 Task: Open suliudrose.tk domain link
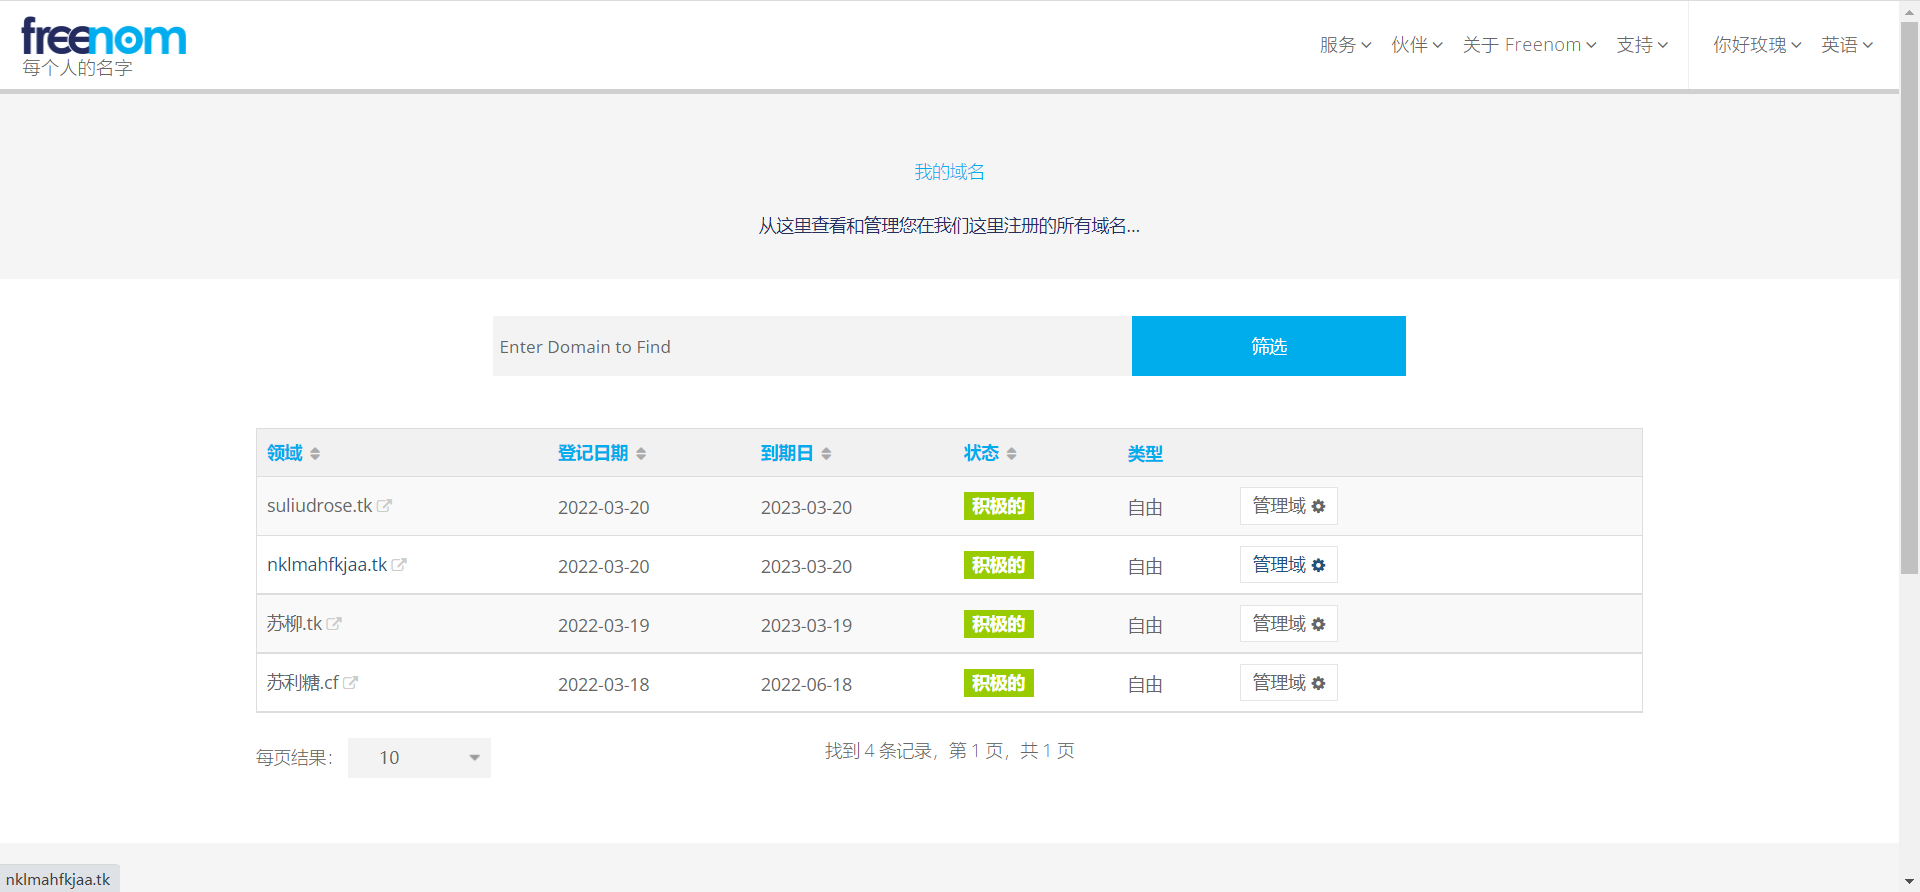319,506
